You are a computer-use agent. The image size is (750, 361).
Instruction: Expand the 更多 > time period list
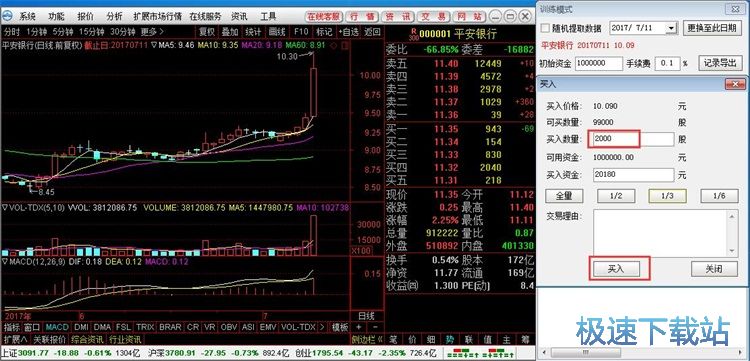152,32
